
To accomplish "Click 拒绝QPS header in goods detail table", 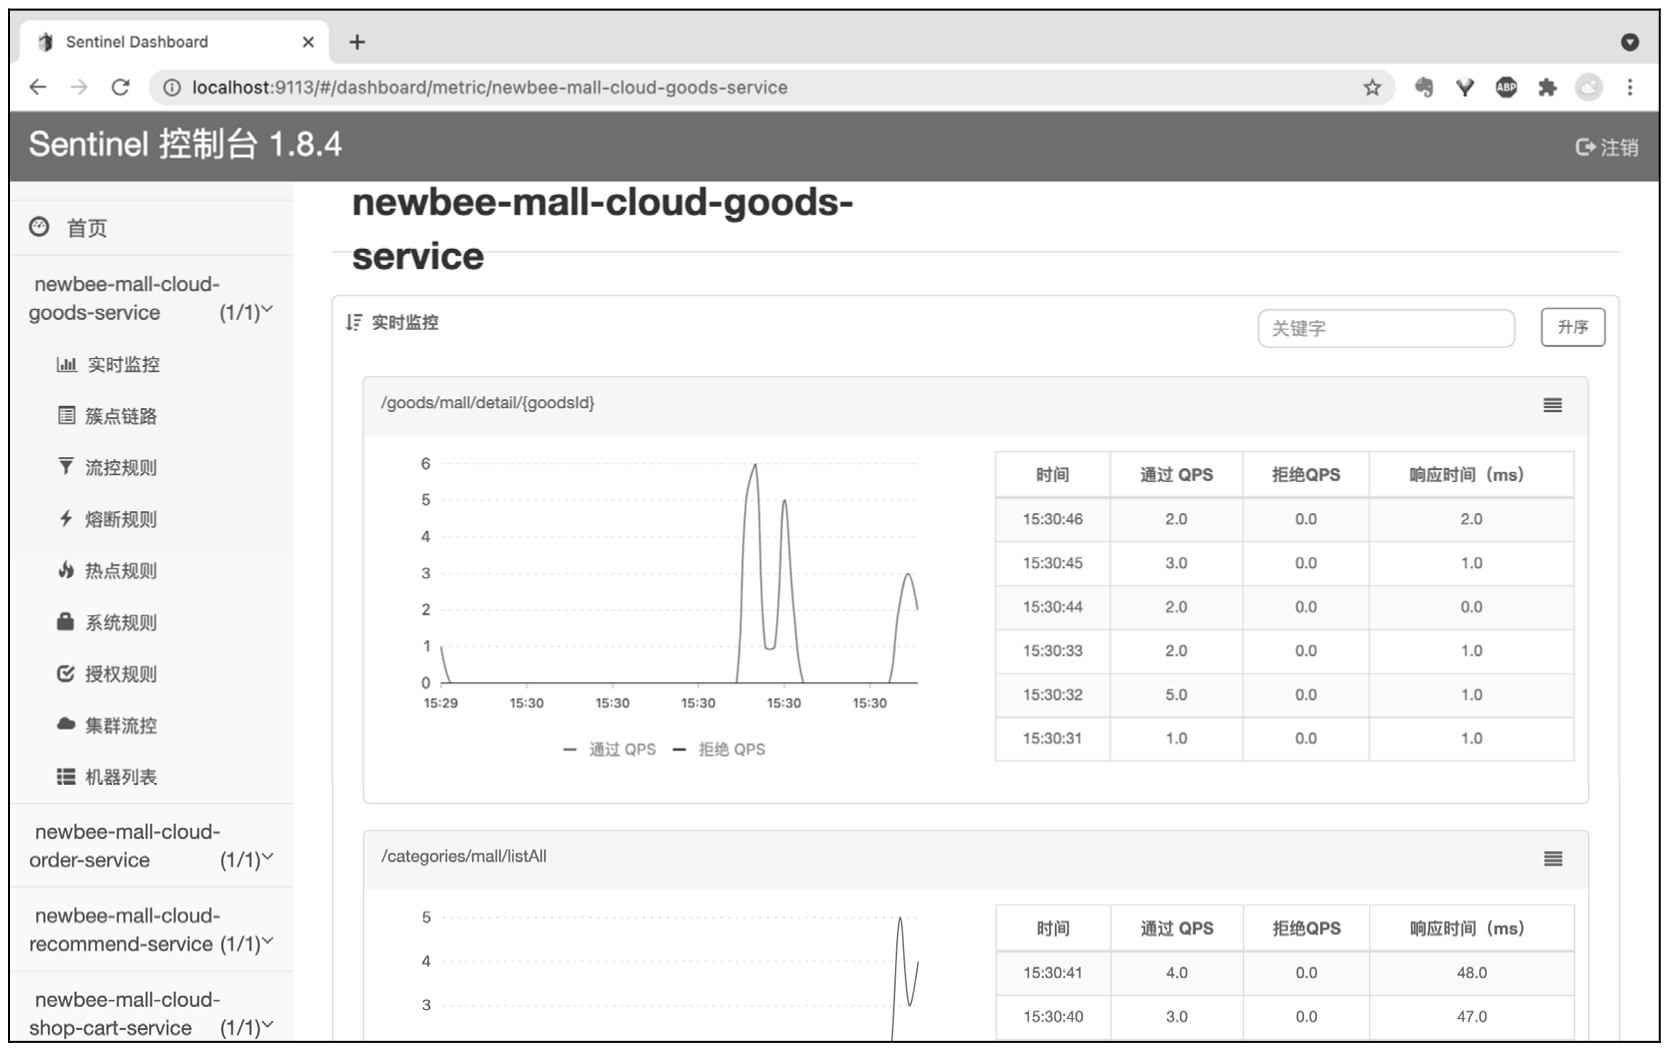I will pyautogui.click(x=1306, y=475).
